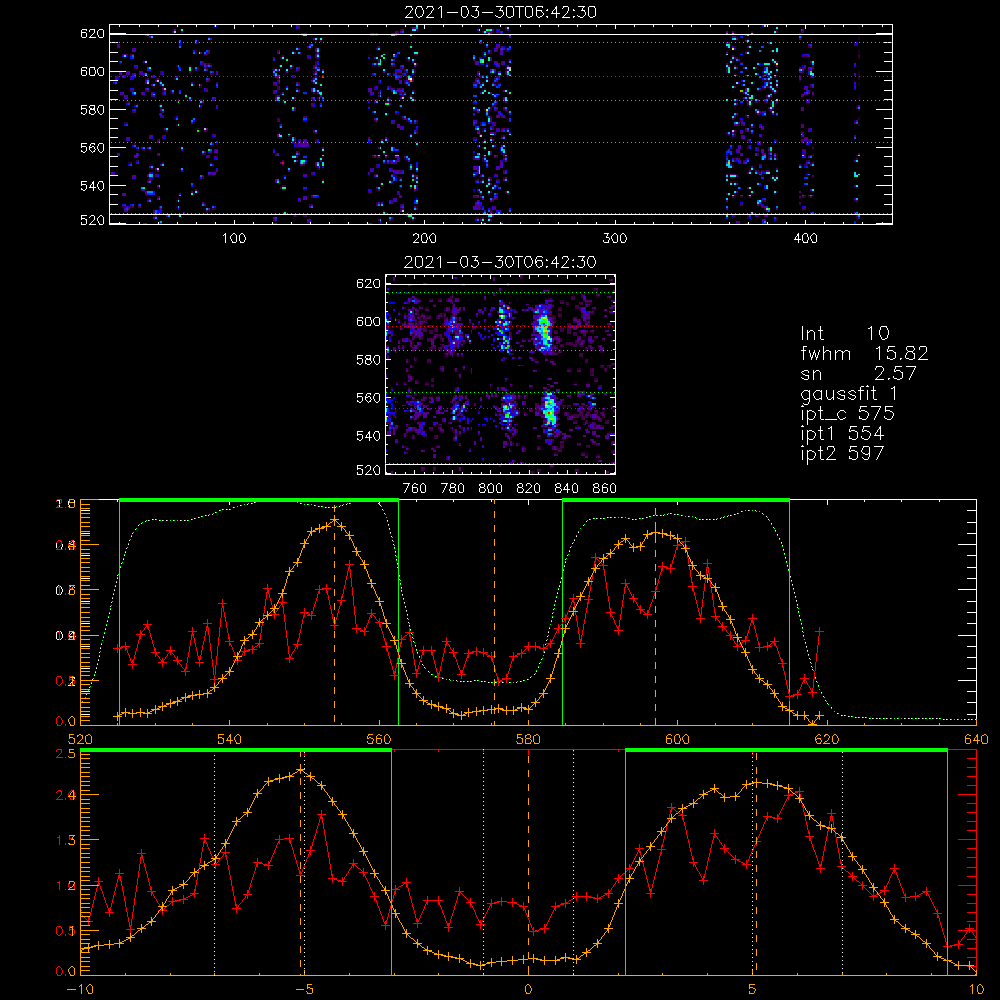The image size is (1000, 1000).
Task: Click x-axis label 760 of middle image
Action: point(415,489)
